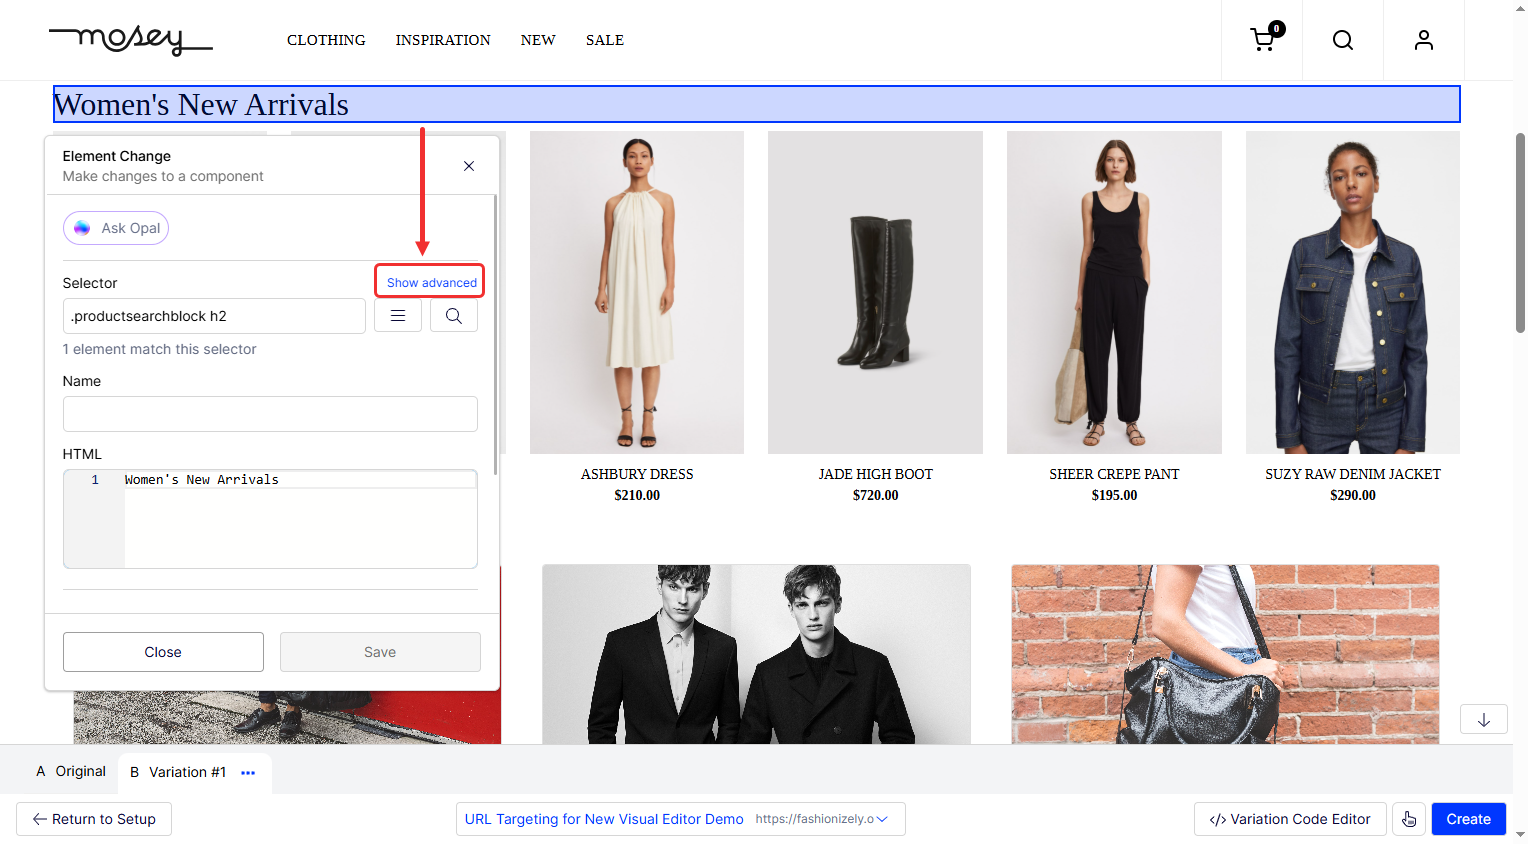Open the CLOTHING menu
Viewport: 1528px width, 844px height.
coord(326,40)
